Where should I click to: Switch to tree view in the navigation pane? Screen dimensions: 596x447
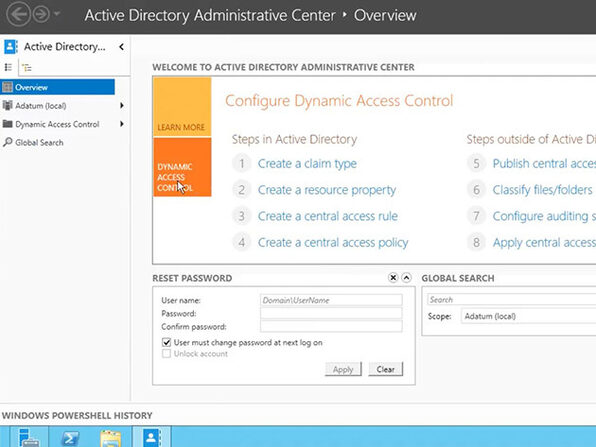pyautogui.click(x=27, y=68)
